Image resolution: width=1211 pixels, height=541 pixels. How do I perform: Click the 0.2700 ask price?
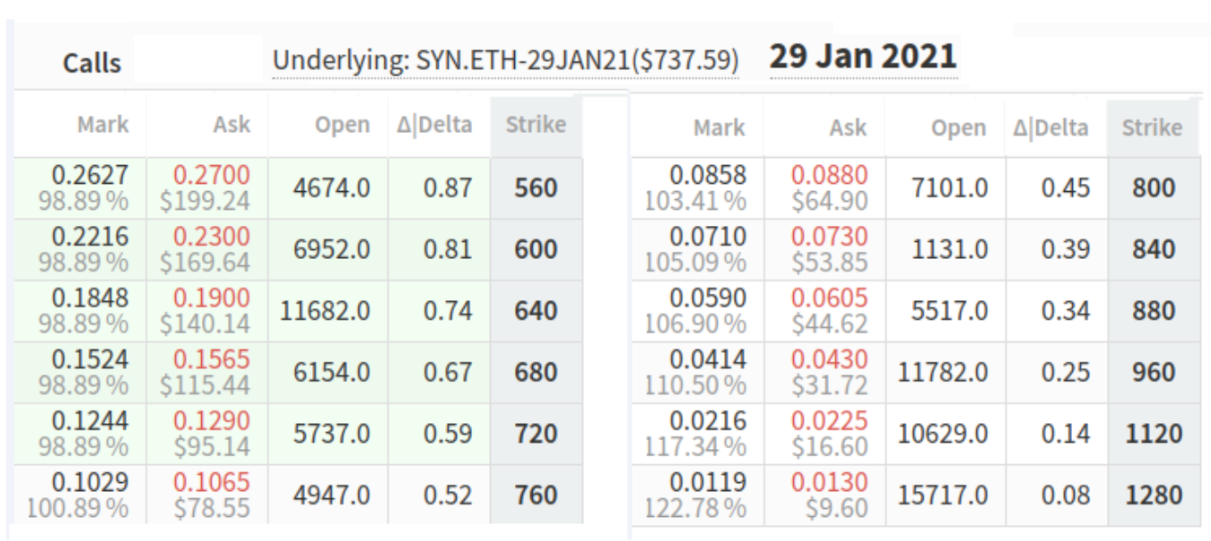pos(211,176)
